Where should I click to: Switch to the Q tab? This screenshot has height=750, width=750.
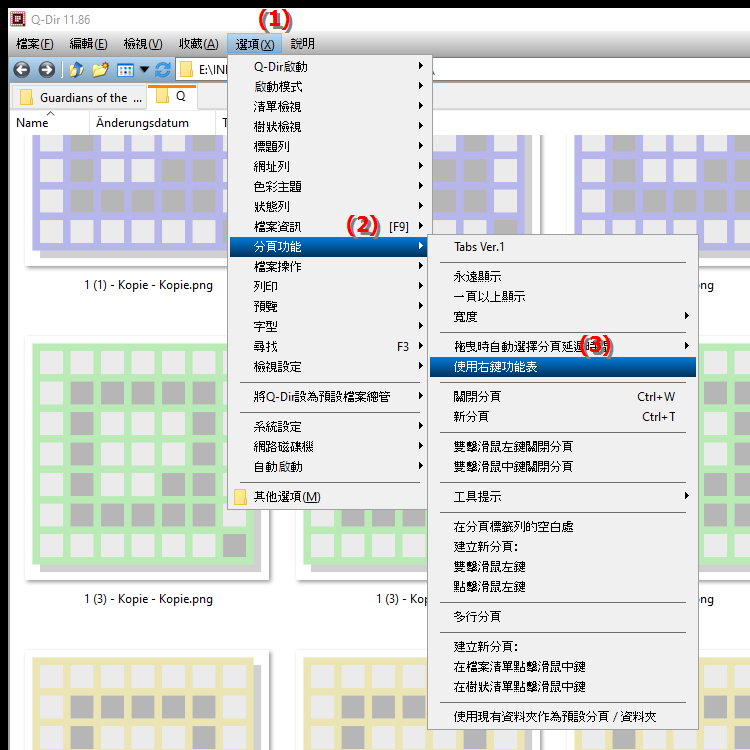point(172,97)
